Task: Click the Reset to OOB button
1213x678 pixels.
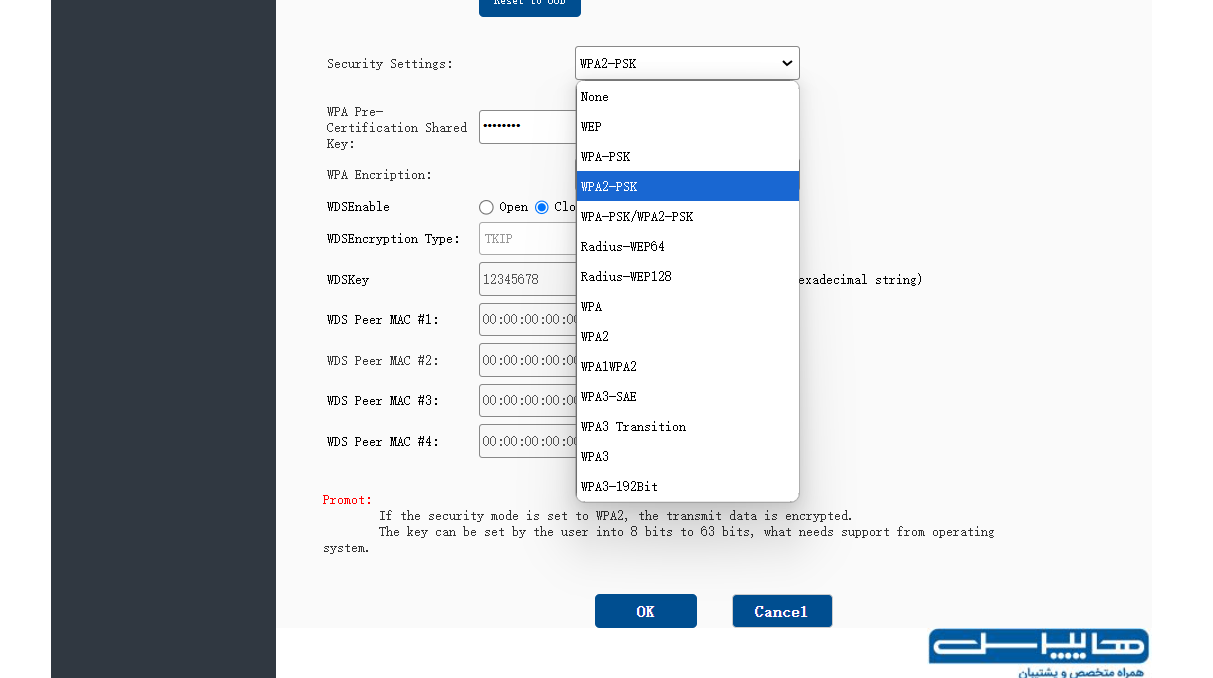Action: tap(530, 5)
